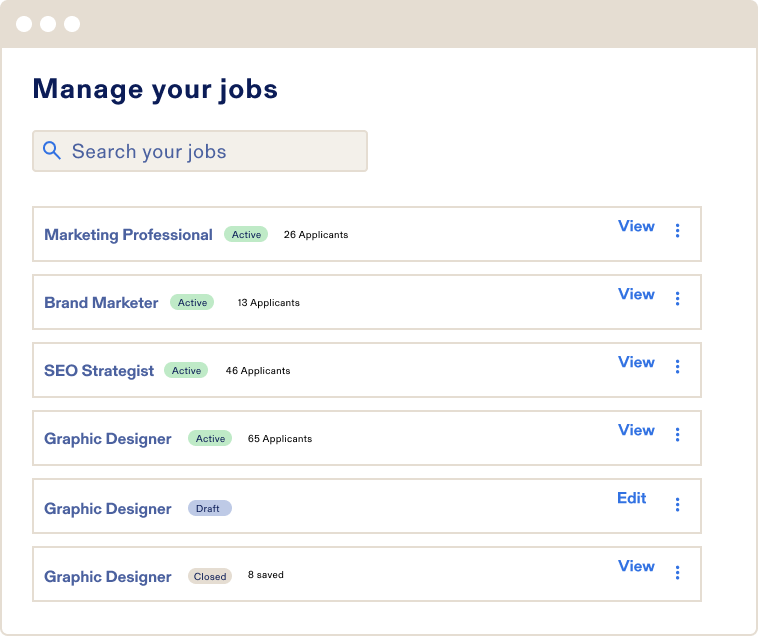The image size is (758, 636).
Task: Edit the draft Graphic Designer job
Action: 631,498
